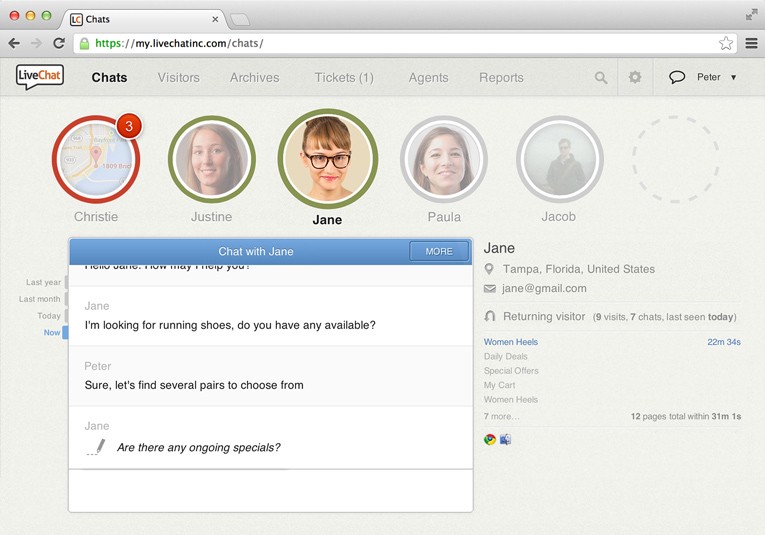The width and height of the screenshot is (765, 535).
Task: Select Paula's chat avatar
Action: click(x=443, y=159)
